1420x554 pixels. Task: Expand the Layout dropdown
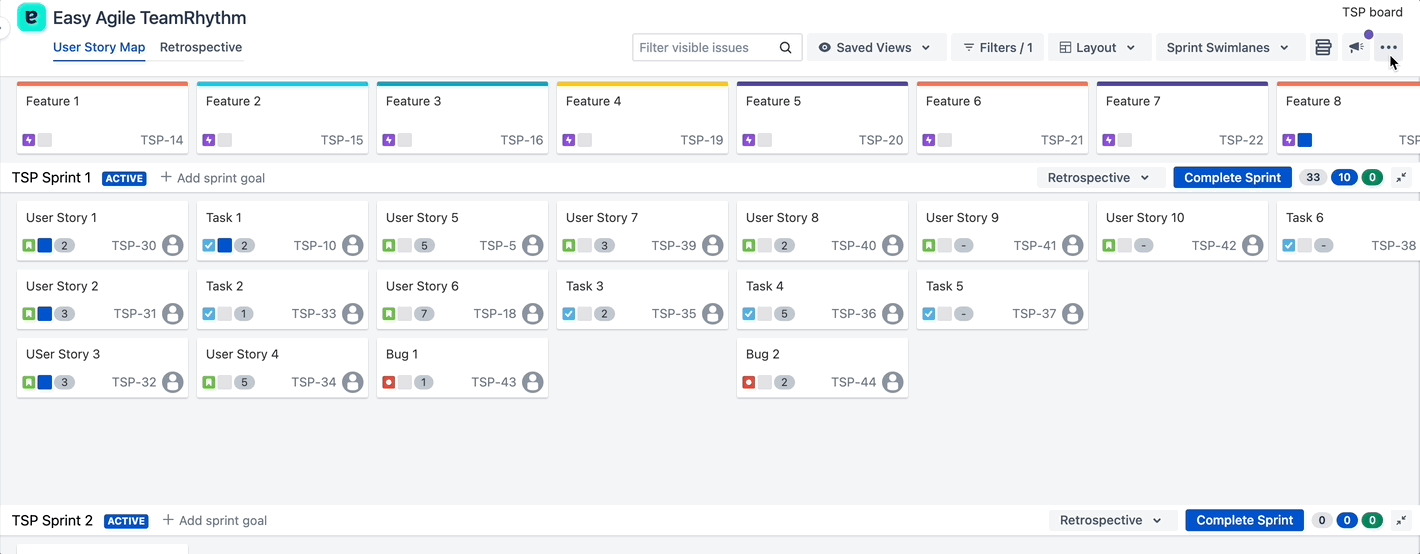(1097, 47)
